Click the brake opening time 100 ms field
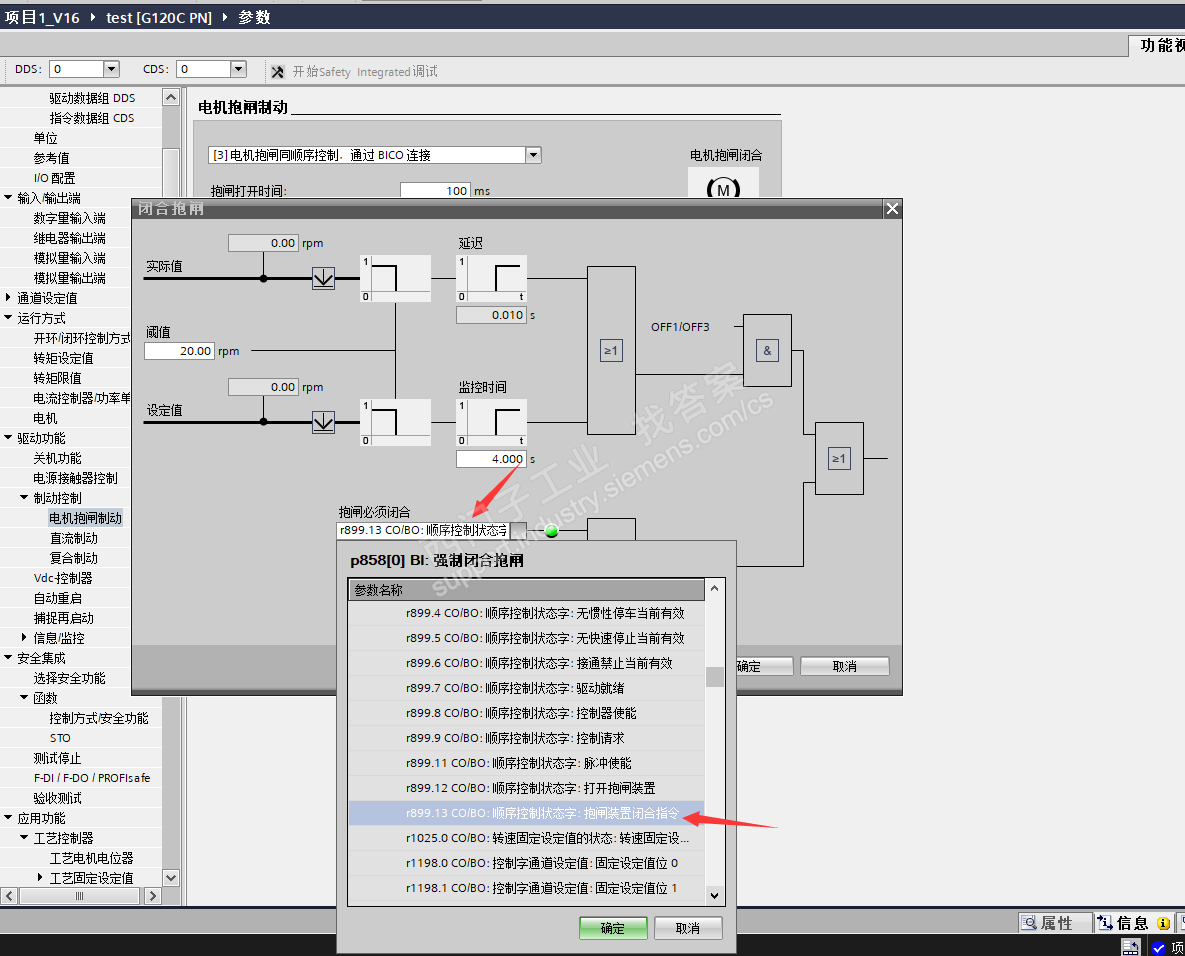The width and height of the screenshot is (1185, 956). pyautogui.click(x=435, y=190)
